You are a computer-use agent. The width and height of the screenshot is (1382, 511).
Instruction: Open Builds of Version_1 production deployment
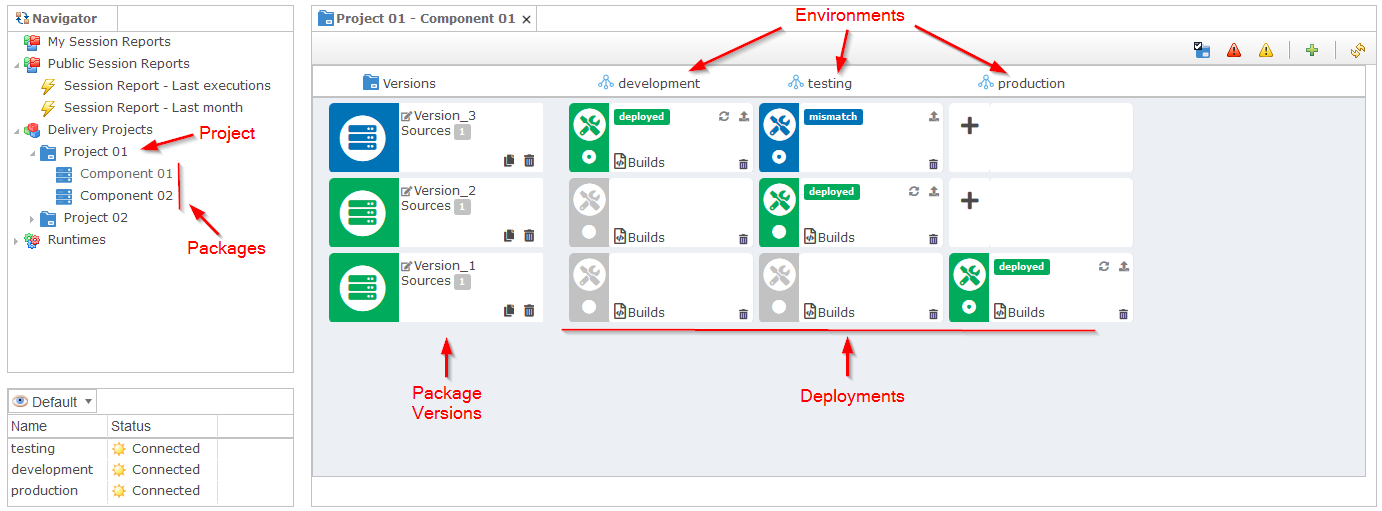[x=1019, y=312]
